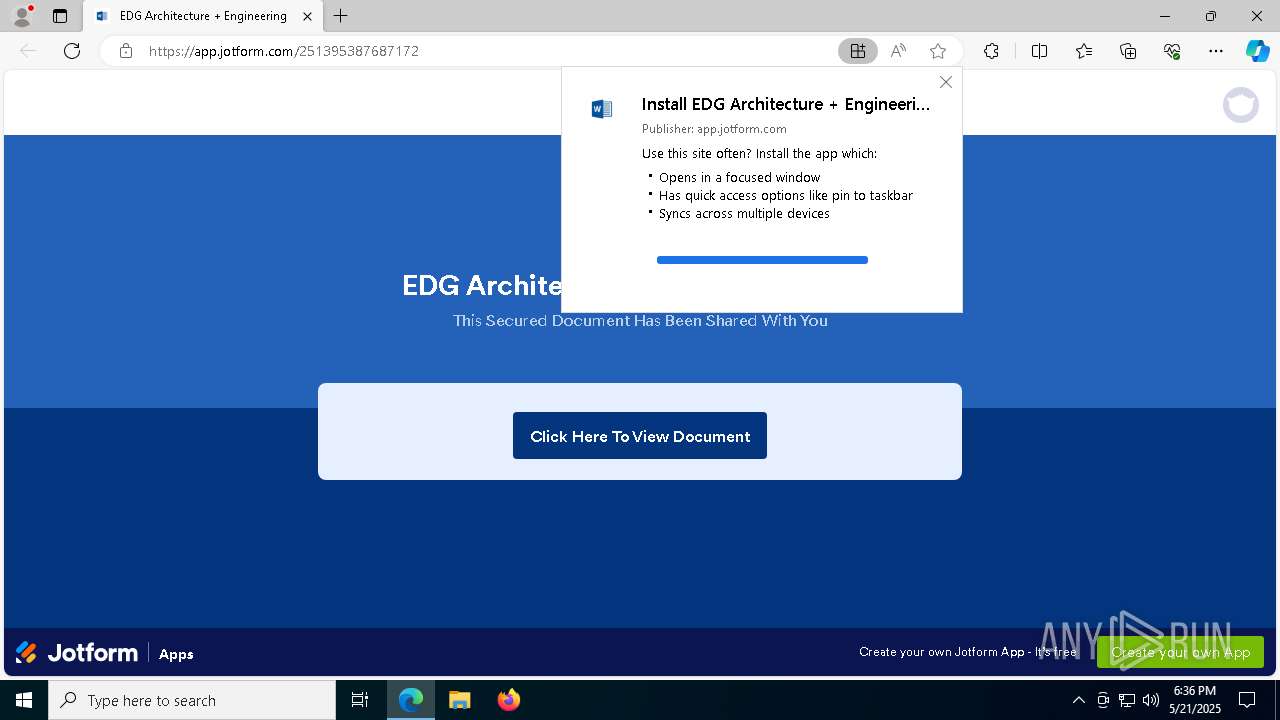The image size is (1280, 720).
Task: Click the volume speaker tray icon
Action: [x=1151, y=700]
